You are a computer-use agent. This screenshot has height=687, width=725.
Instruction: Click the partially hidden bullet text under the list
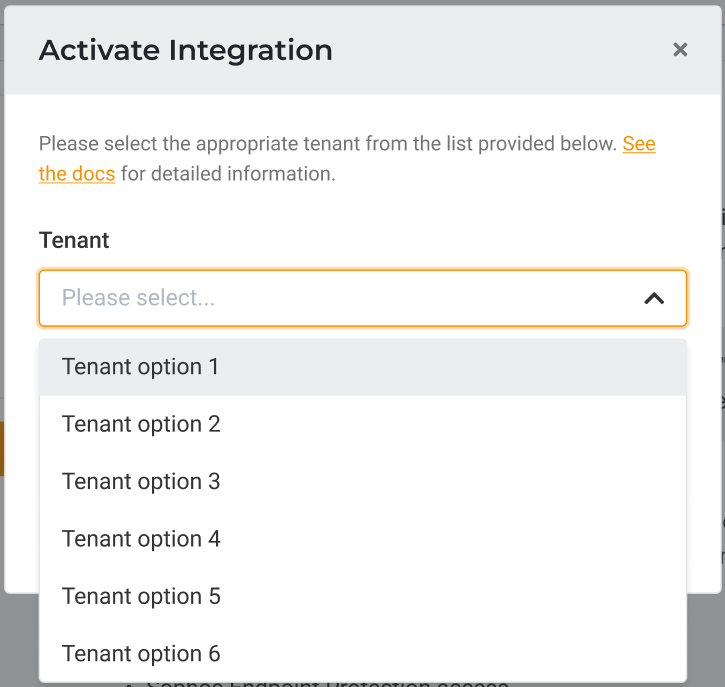coord(330,684)
